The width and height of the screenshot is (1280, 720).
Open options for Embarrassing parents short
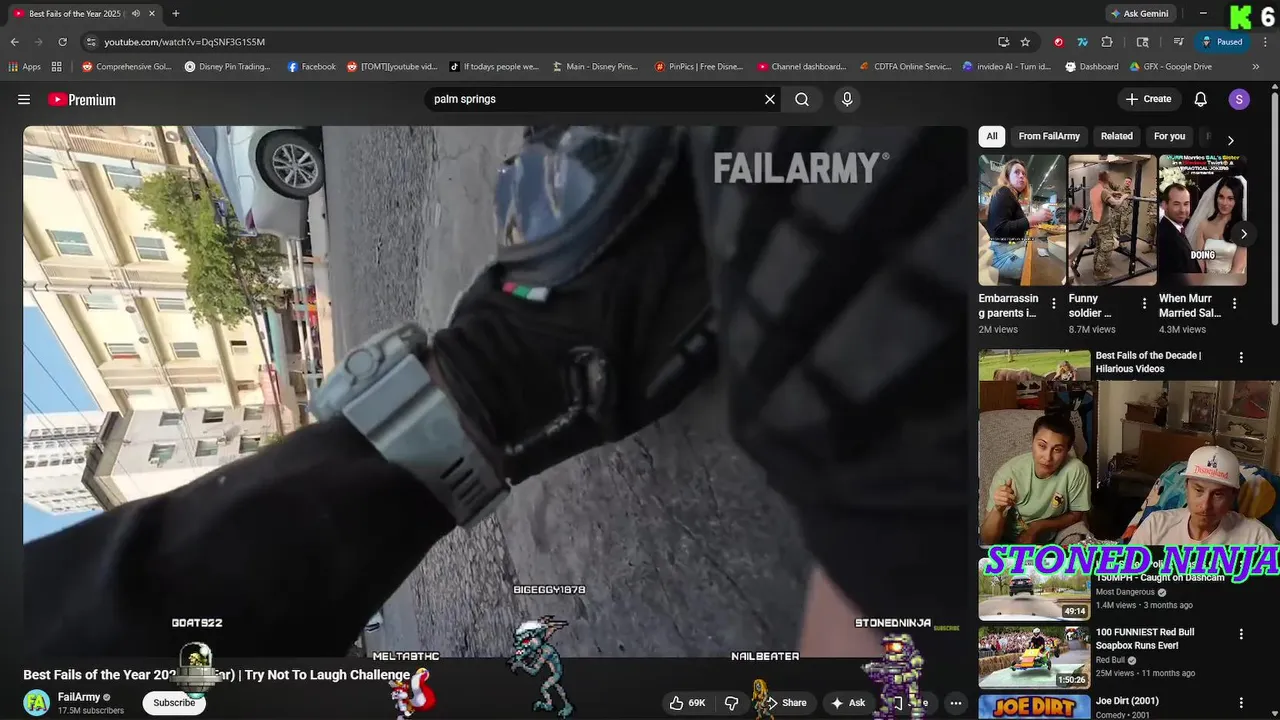pos(1053,304)
